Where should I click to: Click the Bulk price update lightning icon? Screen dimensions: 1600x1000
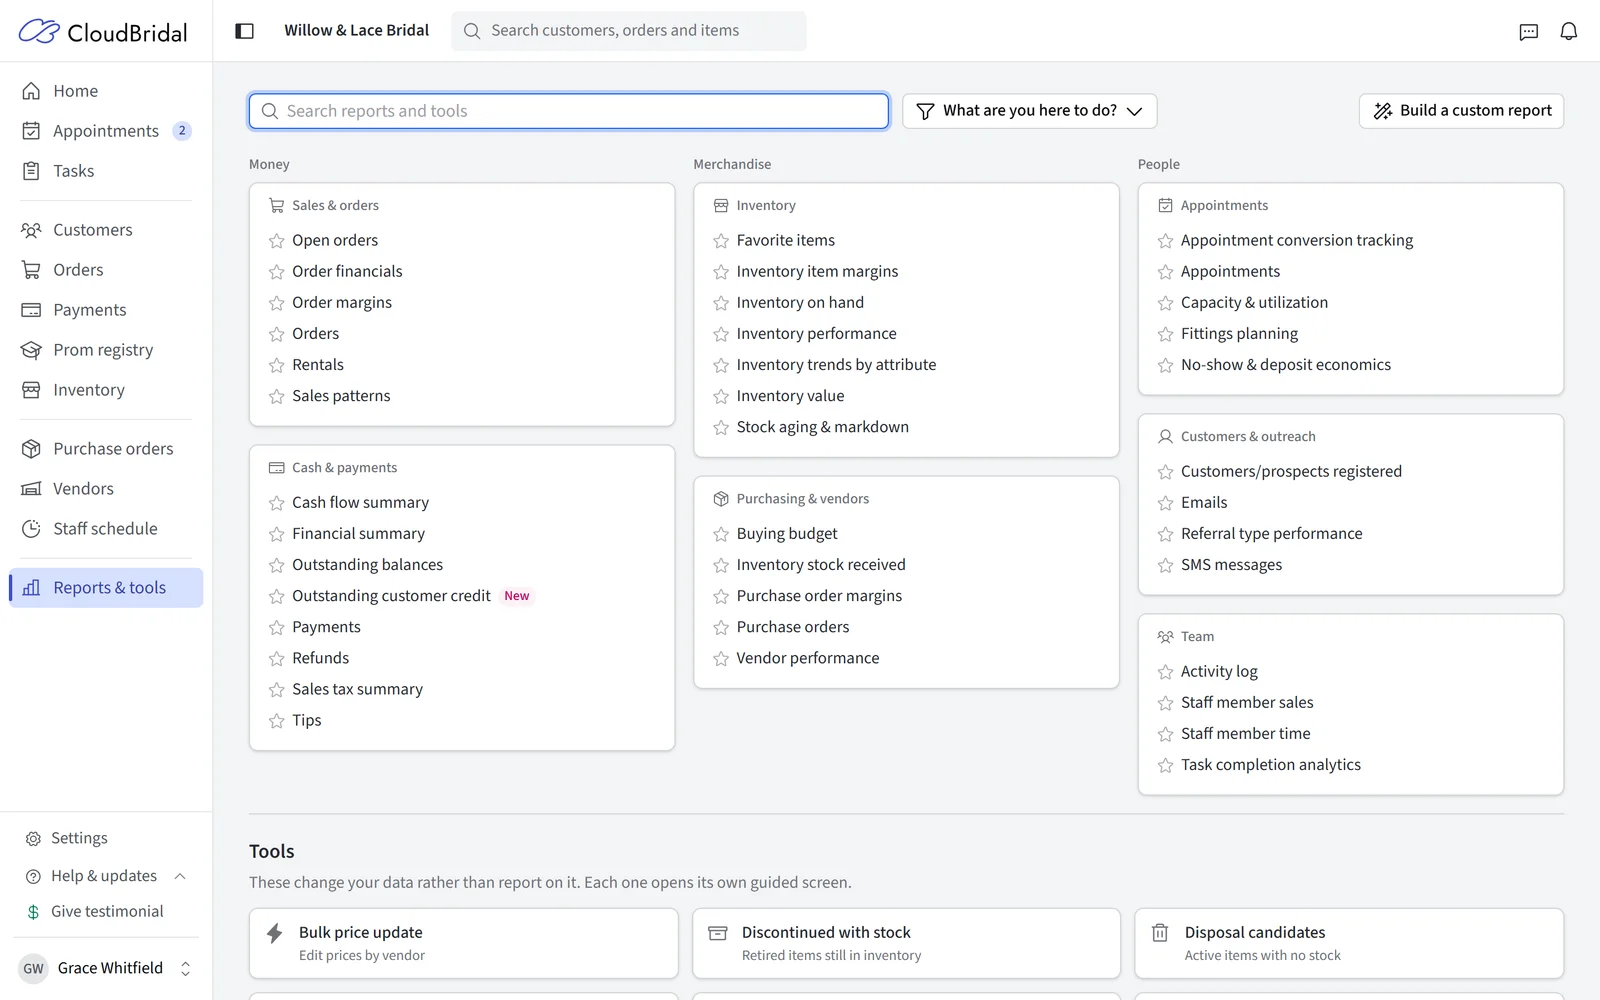click(274, 933)
